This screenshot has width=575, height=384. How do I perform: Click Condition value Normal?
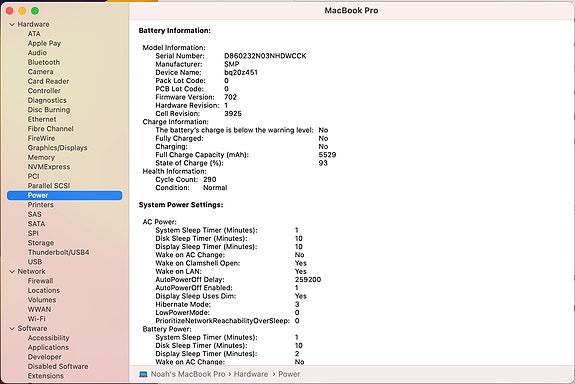tap(215, 188)
